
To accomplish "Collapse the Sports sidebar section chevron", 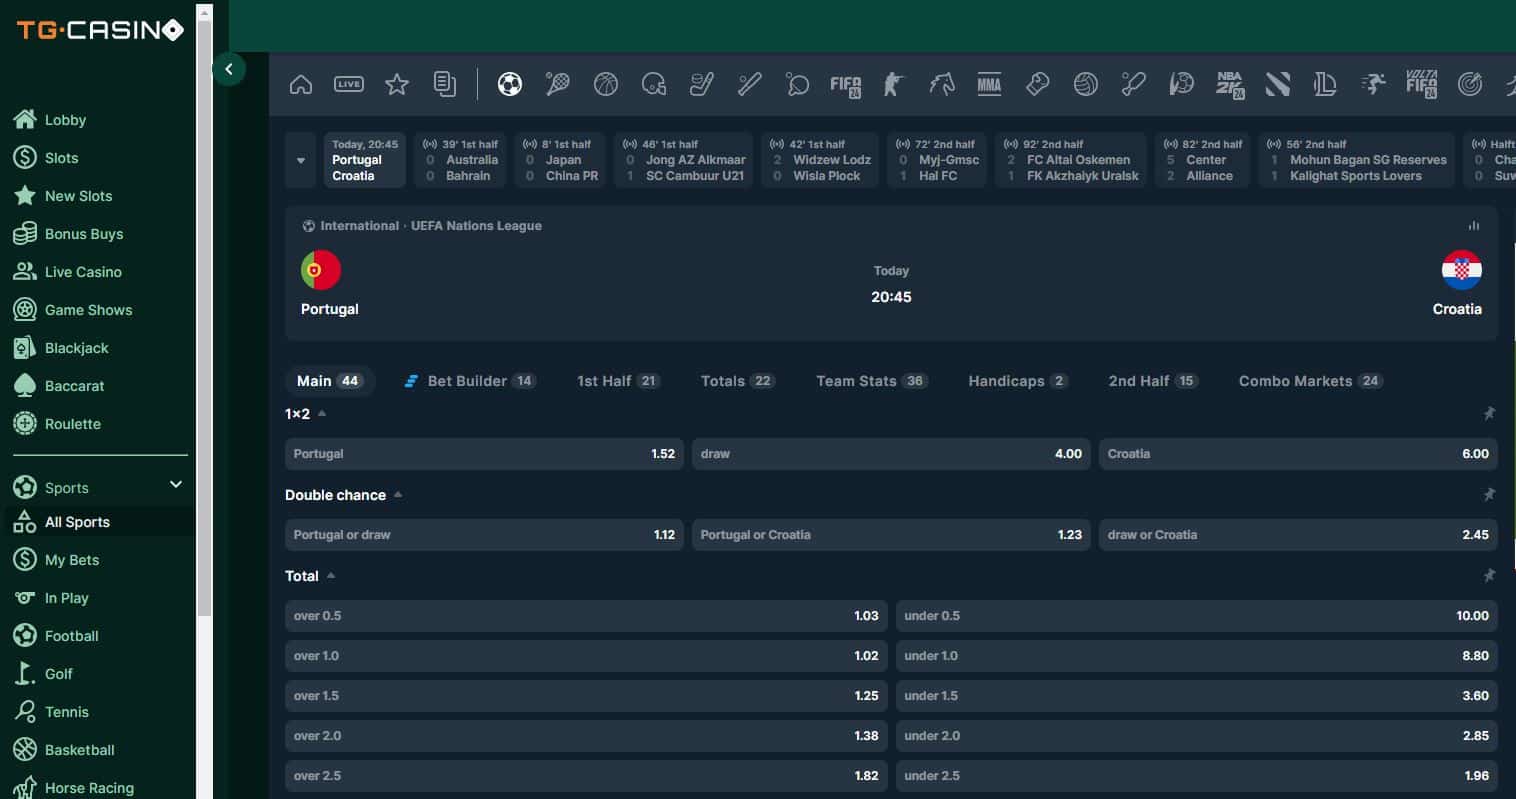I will tap(176, 485).
